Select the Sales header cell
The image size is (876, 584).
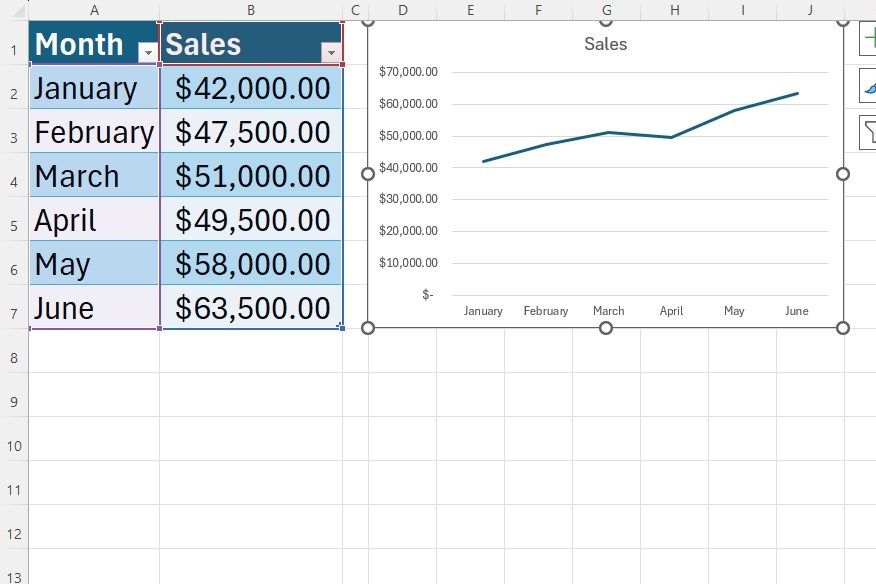click(x=251, y=43)
